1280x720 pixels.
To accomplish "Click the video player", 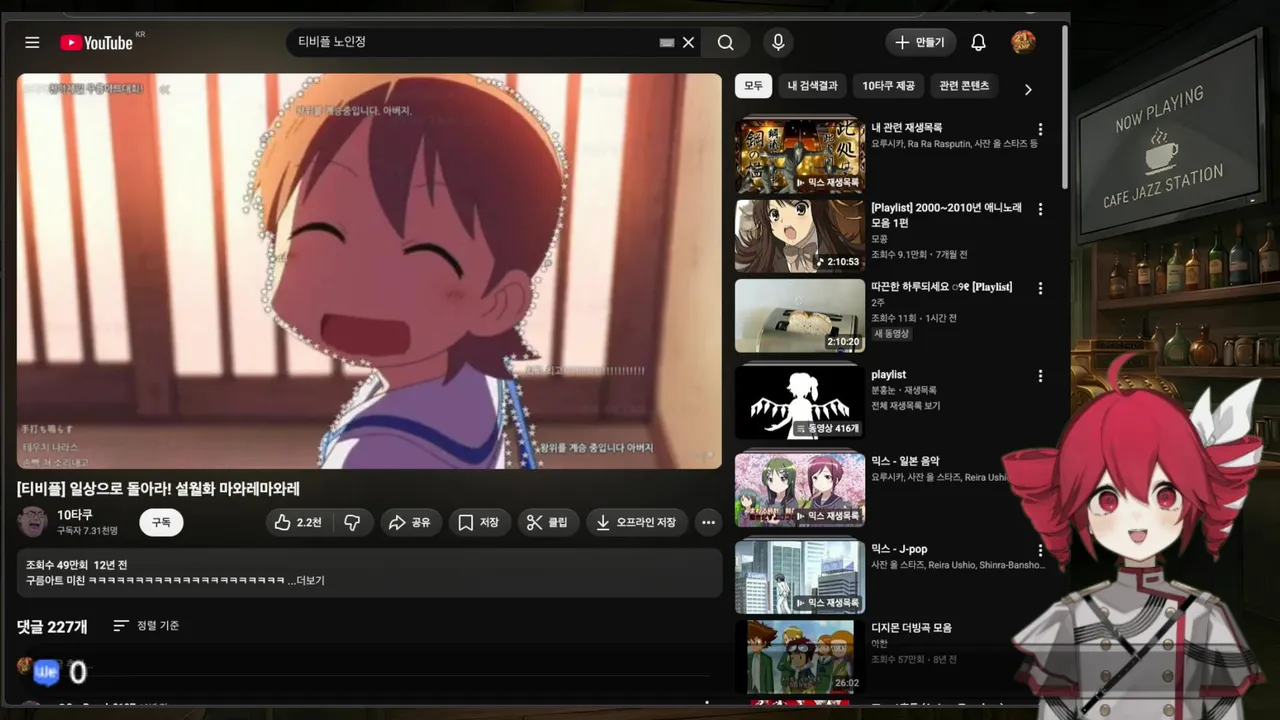I will [369, 270].
